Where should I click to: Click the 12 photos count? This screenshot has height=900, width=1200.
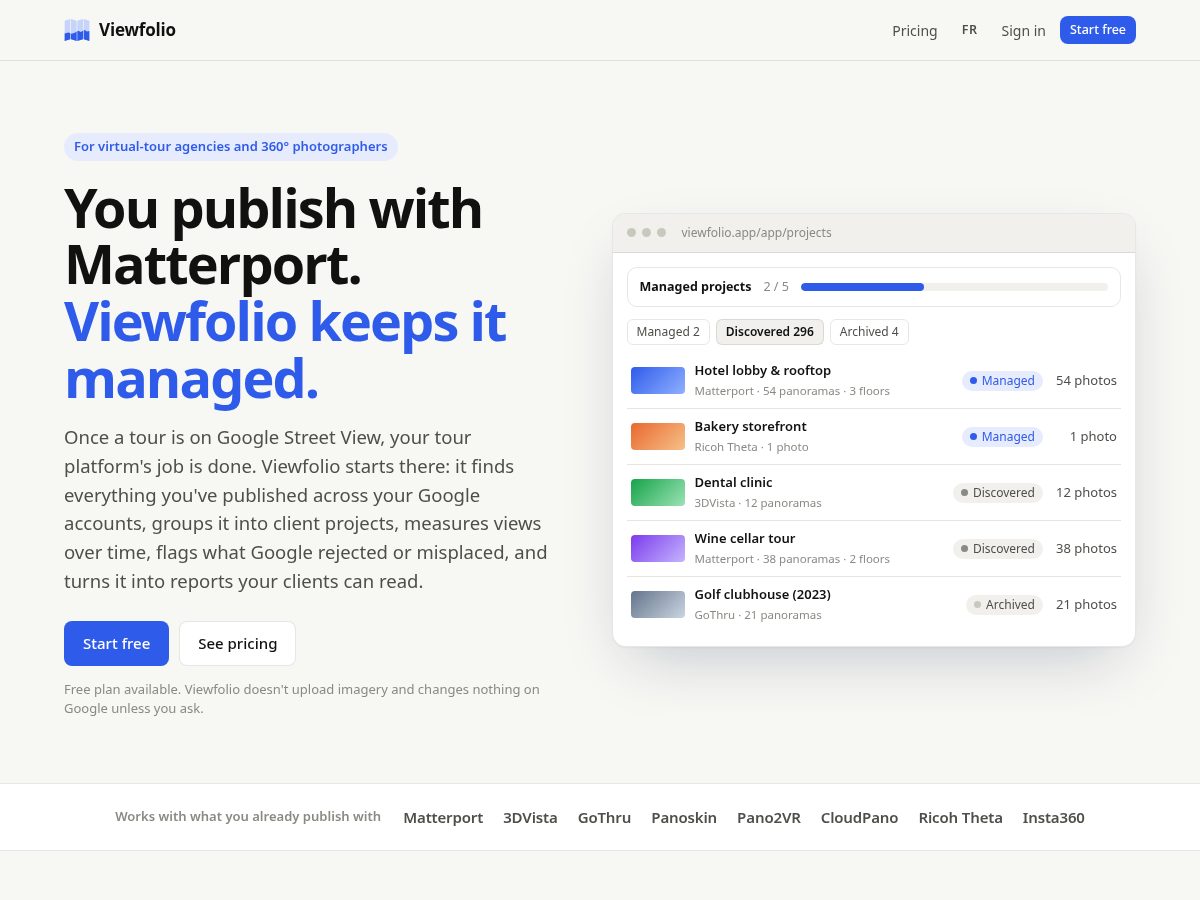pyautogui.click(x=1086, y=493)
